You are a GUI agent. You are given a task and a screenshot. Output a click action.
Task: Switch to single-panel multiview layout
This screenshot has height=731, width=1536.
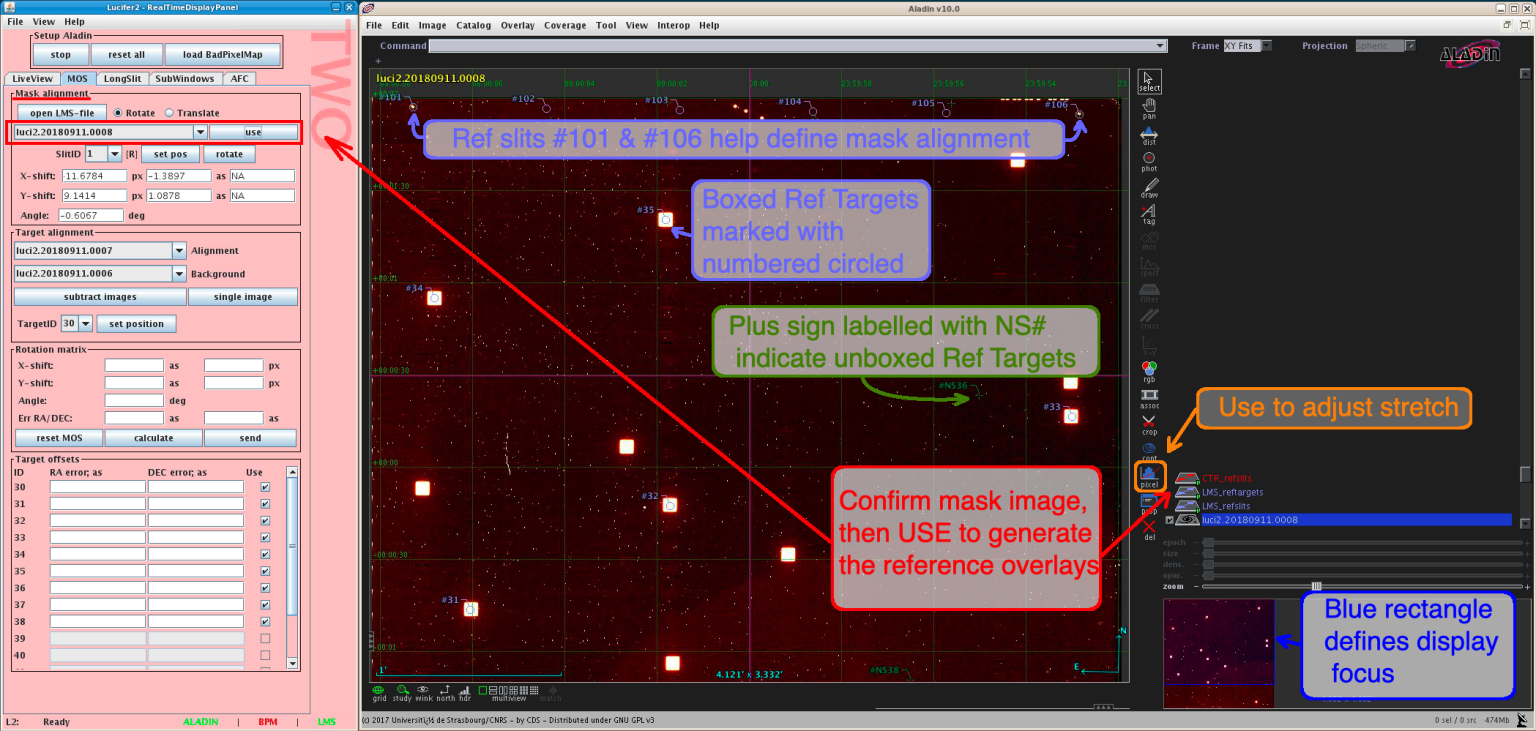484,690
